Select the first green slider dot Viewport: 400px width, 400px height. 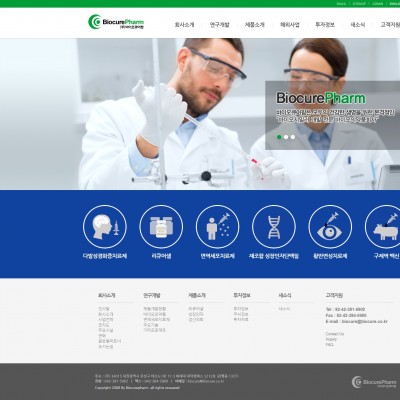[x=279, y=137]
